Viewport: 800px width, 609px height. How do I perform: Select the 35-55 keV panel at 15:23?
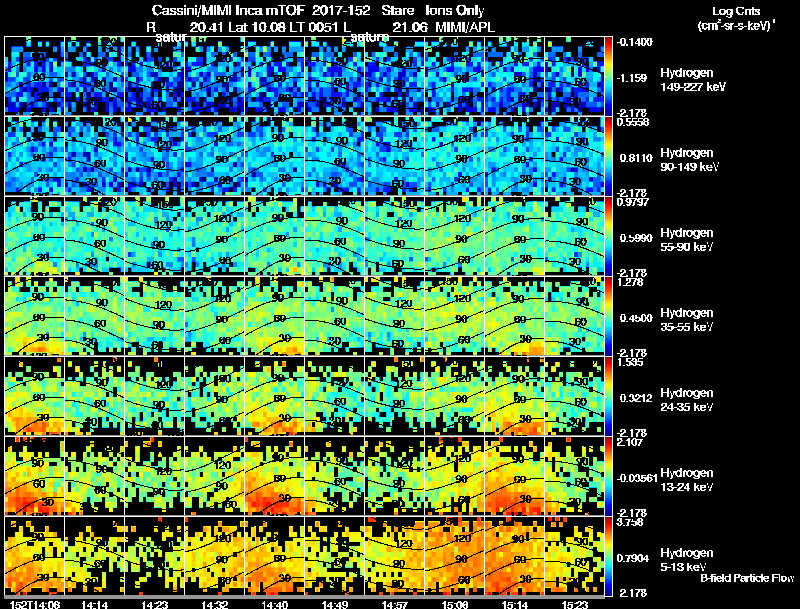pyautogui.click(x=574, y=316)
